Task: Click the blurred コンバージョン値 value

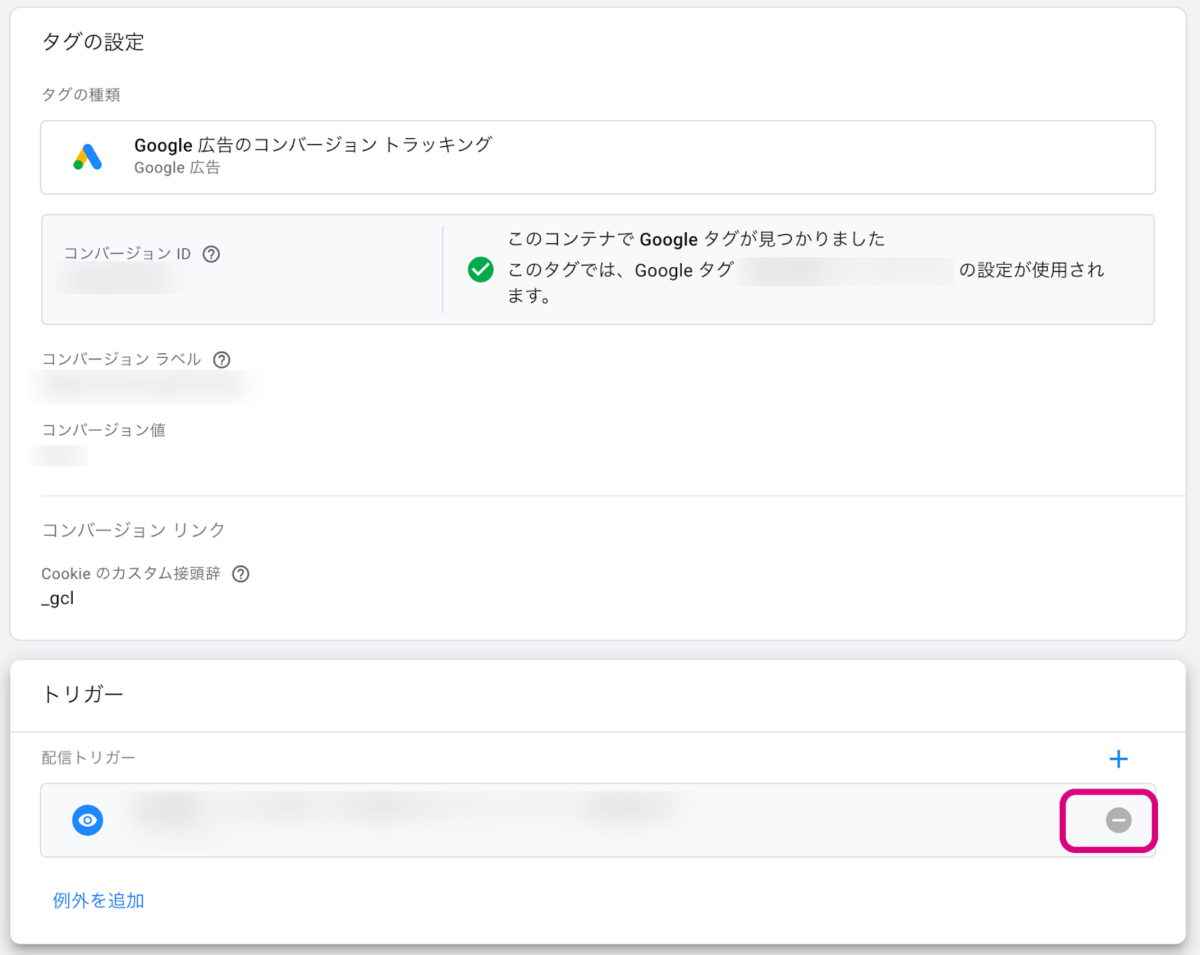Action: point(60,456)
